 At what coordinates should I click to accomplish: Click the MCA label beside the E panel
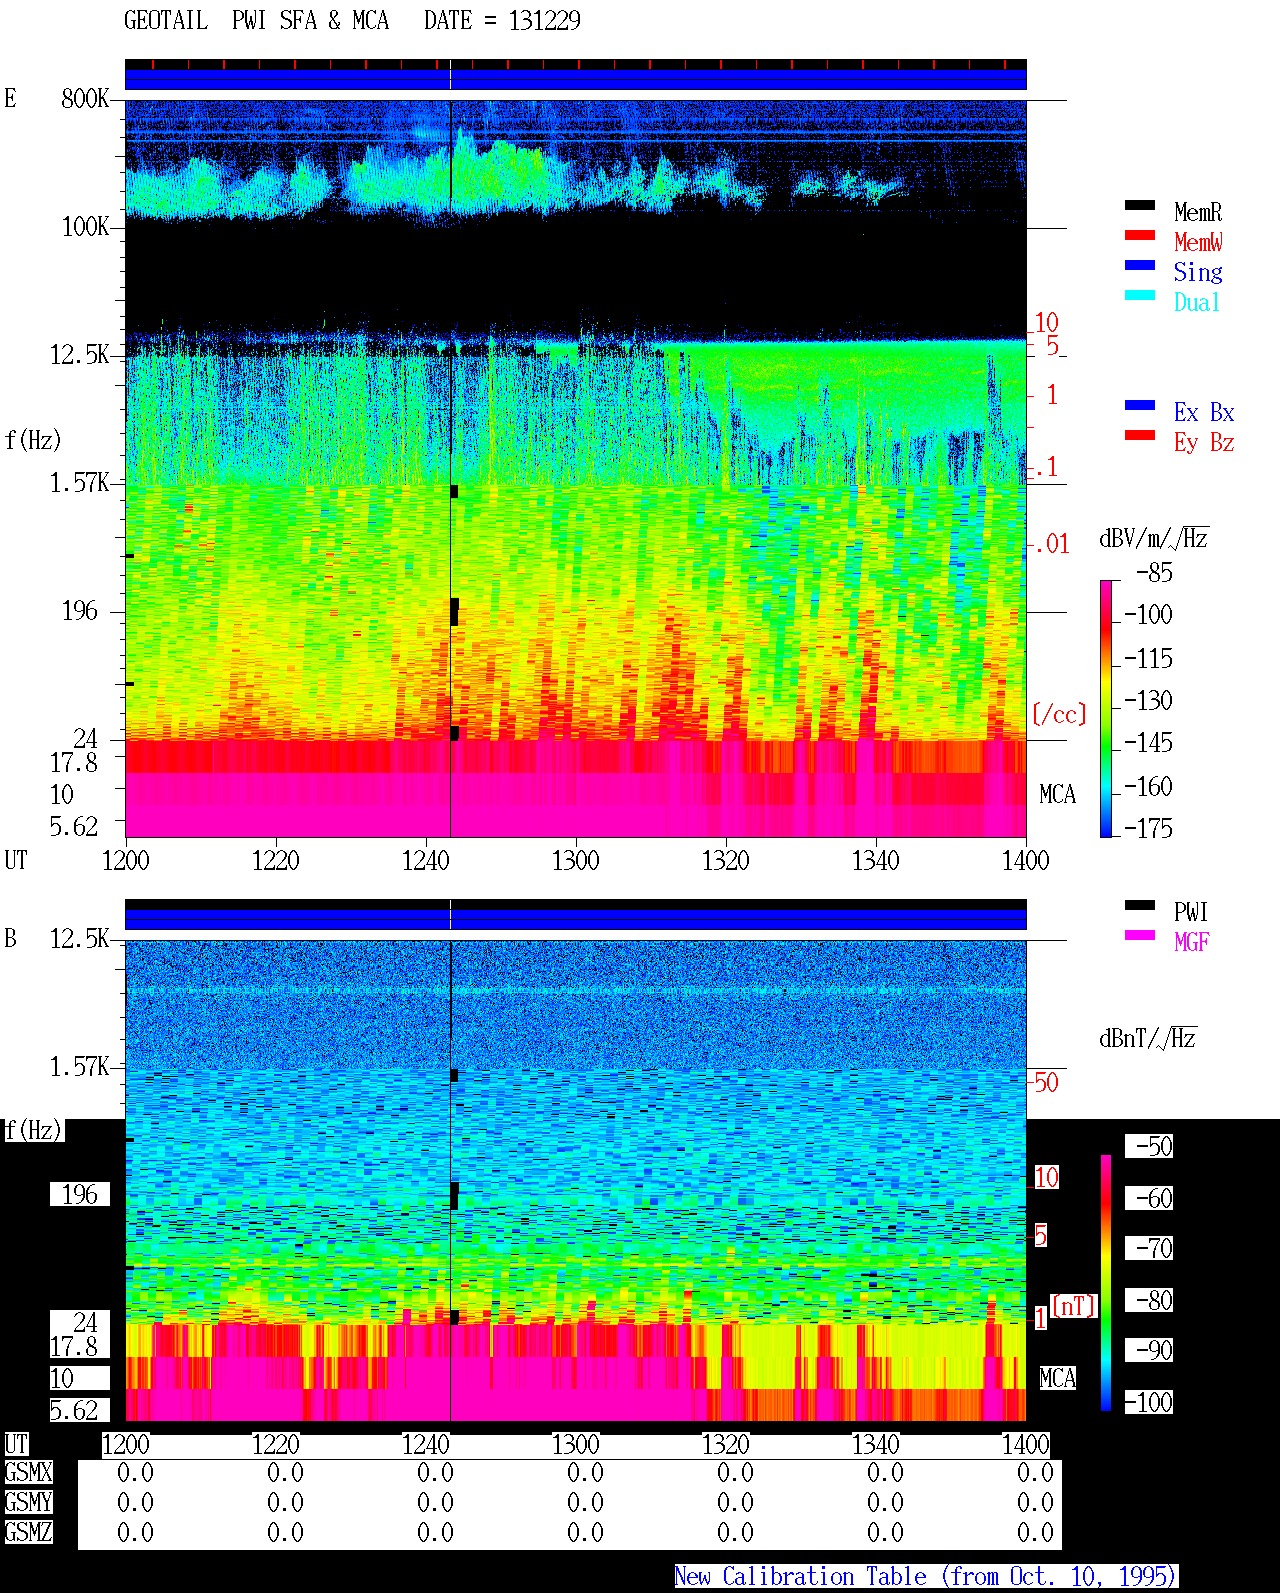tap(1057, 795)
